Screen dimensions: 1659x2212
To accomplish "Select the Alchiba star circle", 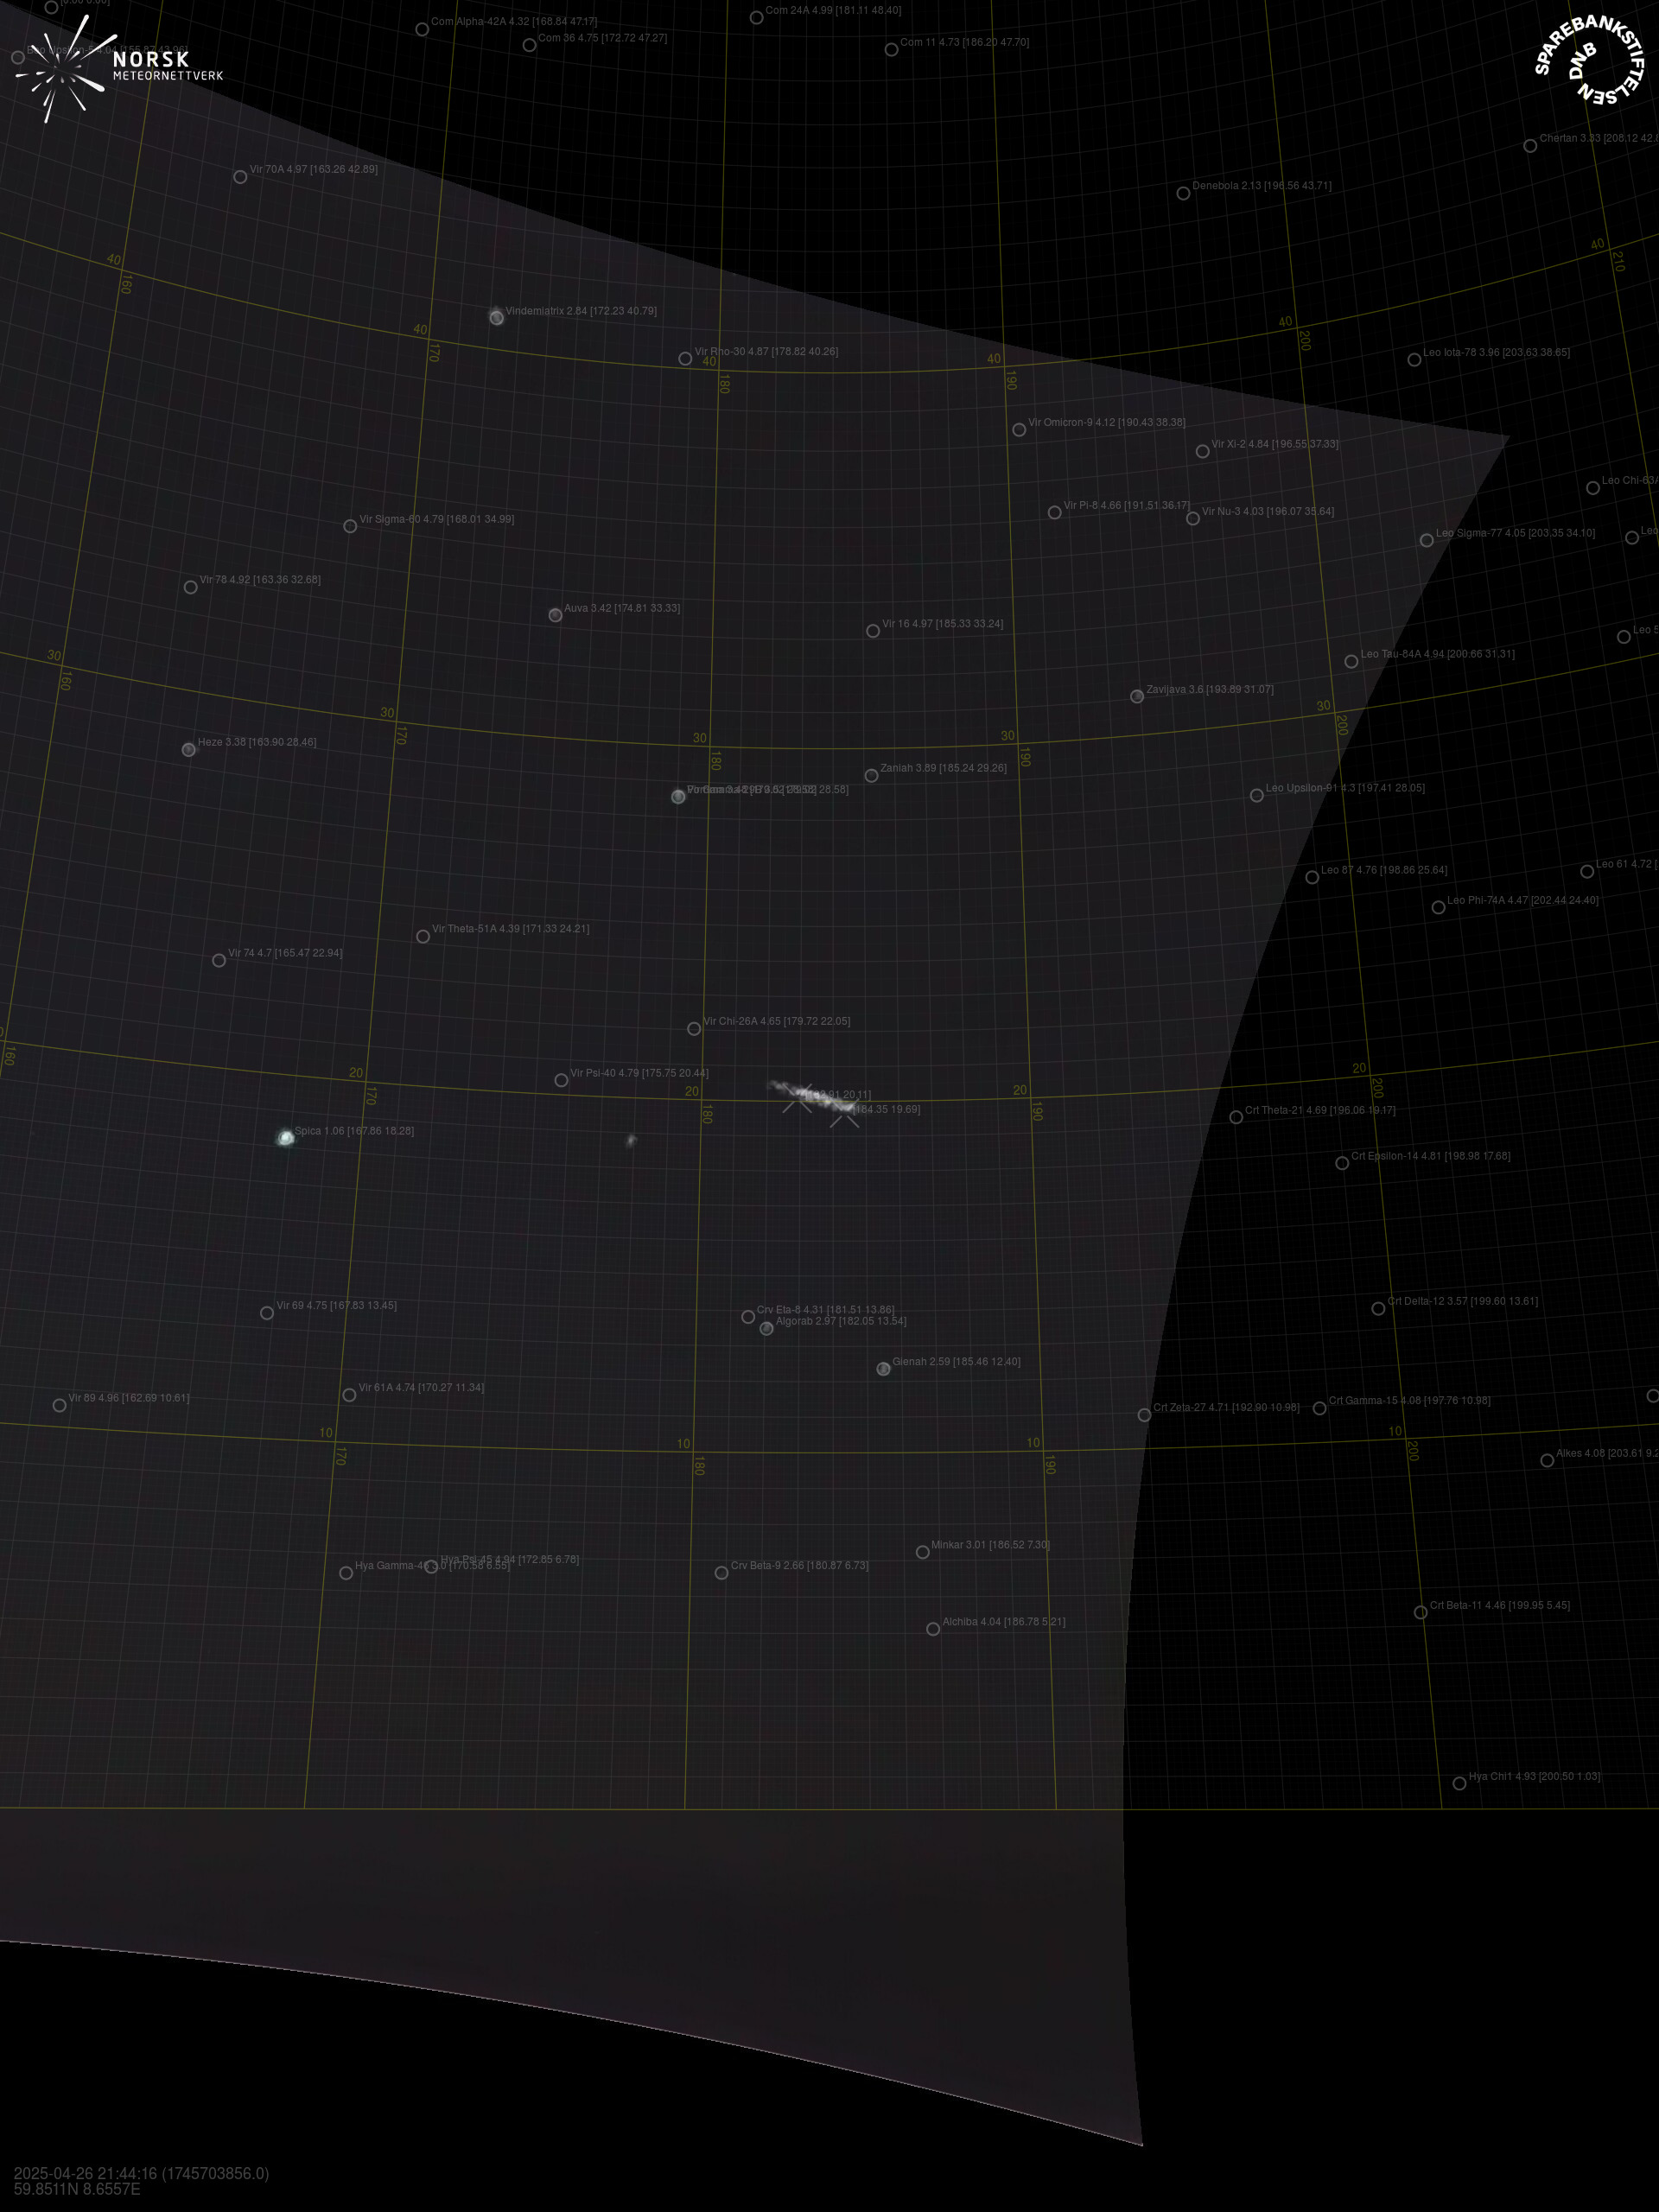I will pyautogui.click(x=933, y=1629).
